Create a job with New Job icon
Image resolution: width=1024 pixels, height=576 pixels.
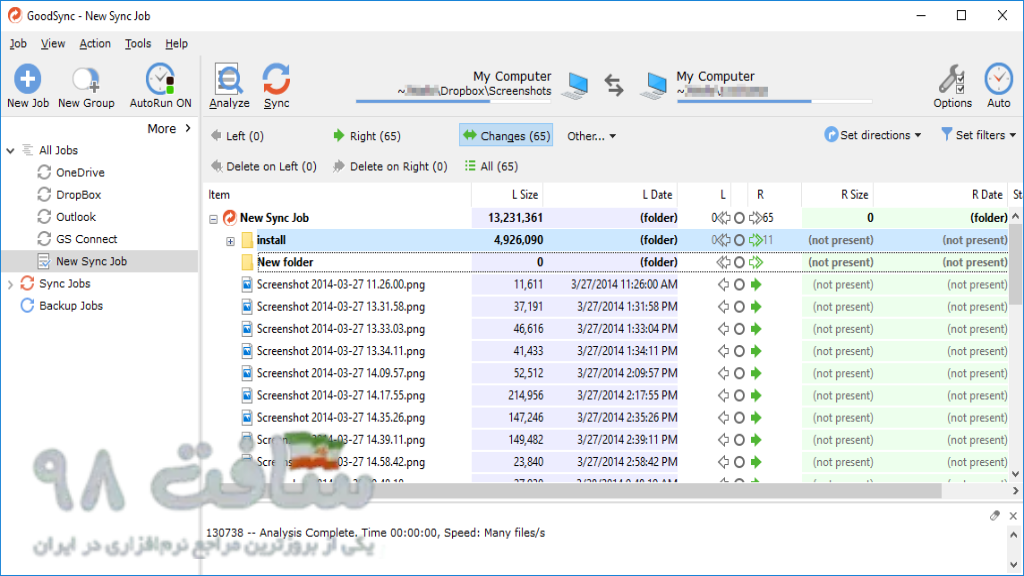click(x=27, y=79)
